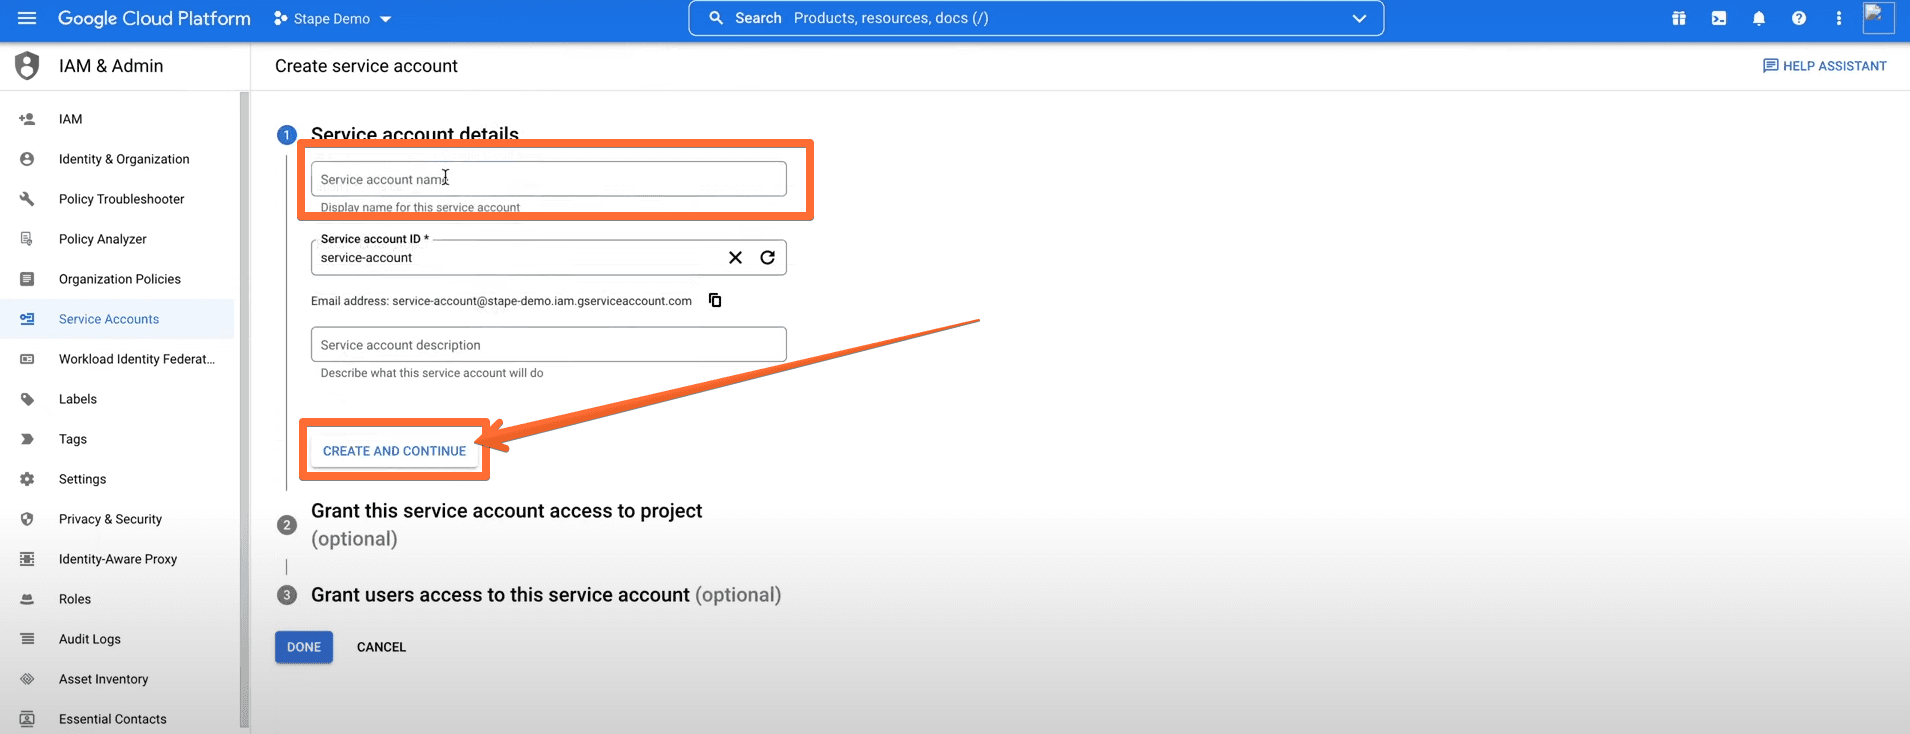Click the sidebar vertical scrollbar

pos(244,410)
